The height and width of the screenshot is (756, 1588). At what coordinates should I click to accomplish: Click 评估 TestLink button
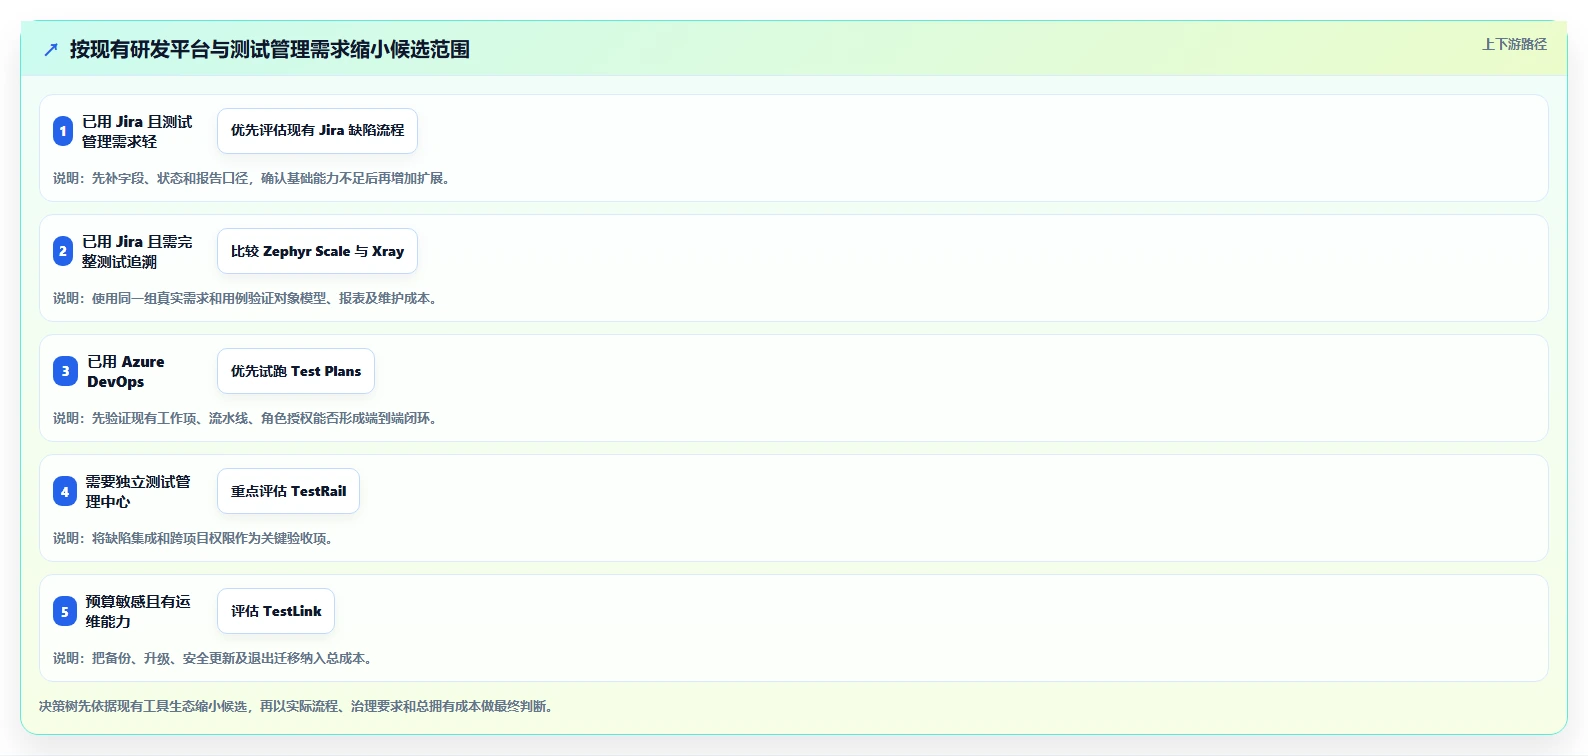coord(276,611)
